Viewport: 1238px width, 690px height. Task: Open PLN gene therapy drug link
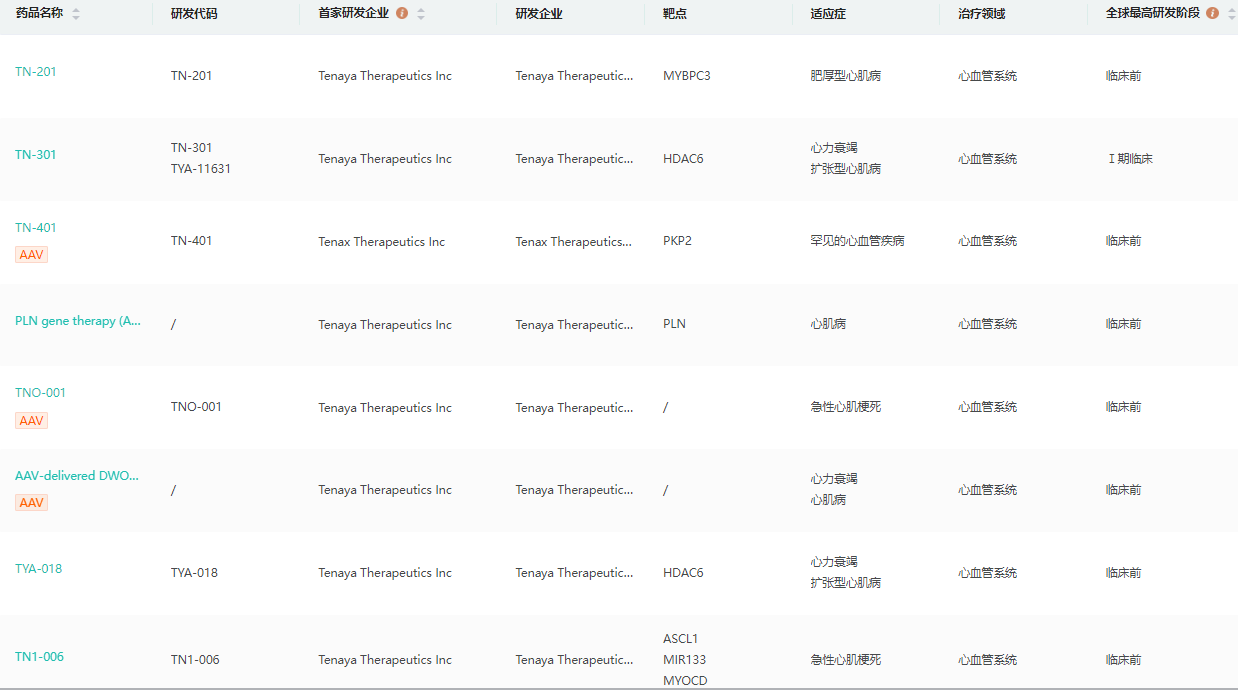pyautogui.click(x=78, y=321)
